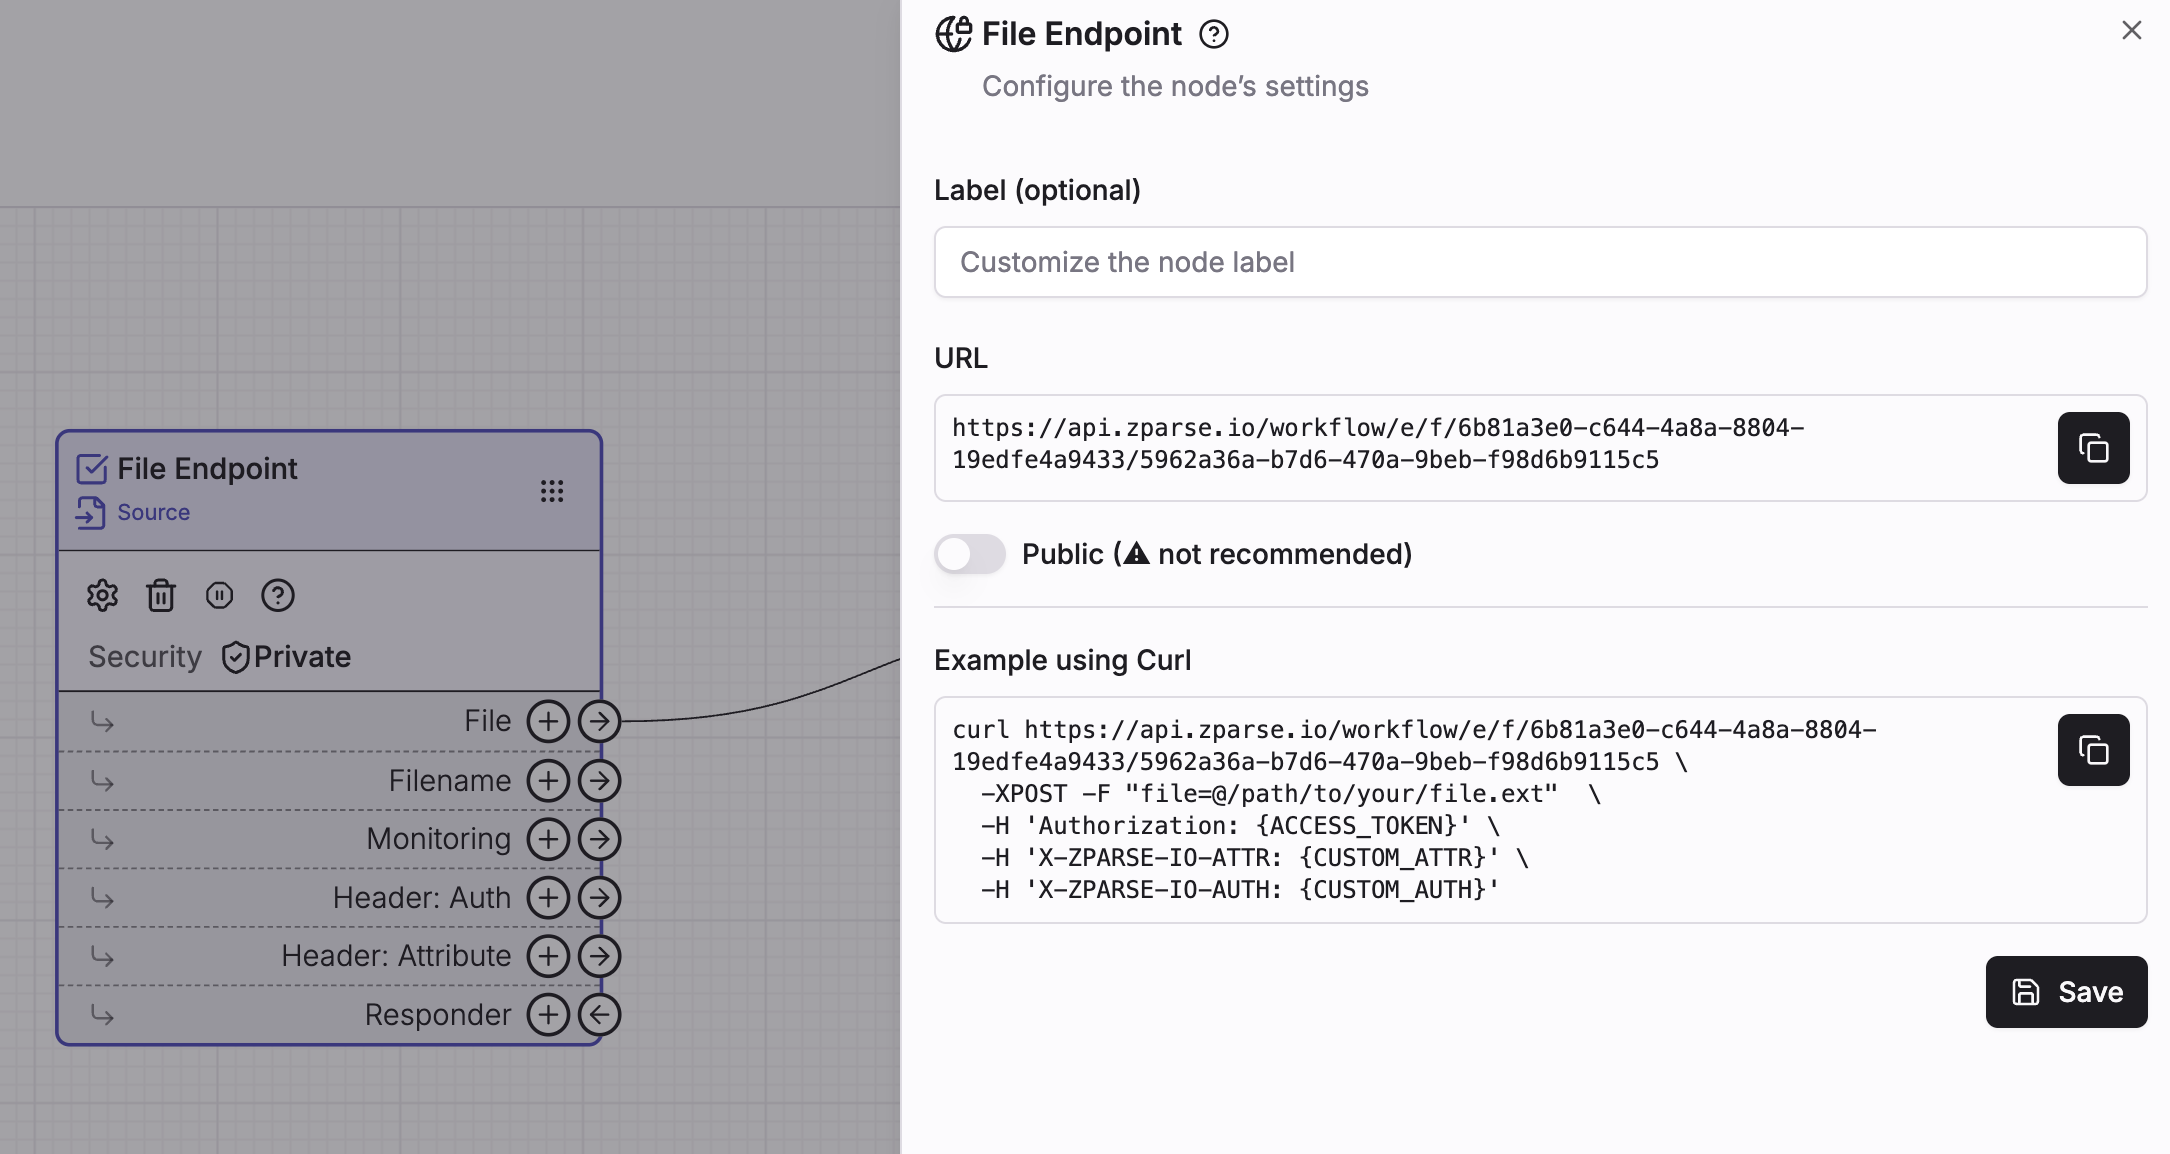The width and height of the screenshot is (2170, 1154).
Task: Click the Monitoring row label
Action: point(439,839)
